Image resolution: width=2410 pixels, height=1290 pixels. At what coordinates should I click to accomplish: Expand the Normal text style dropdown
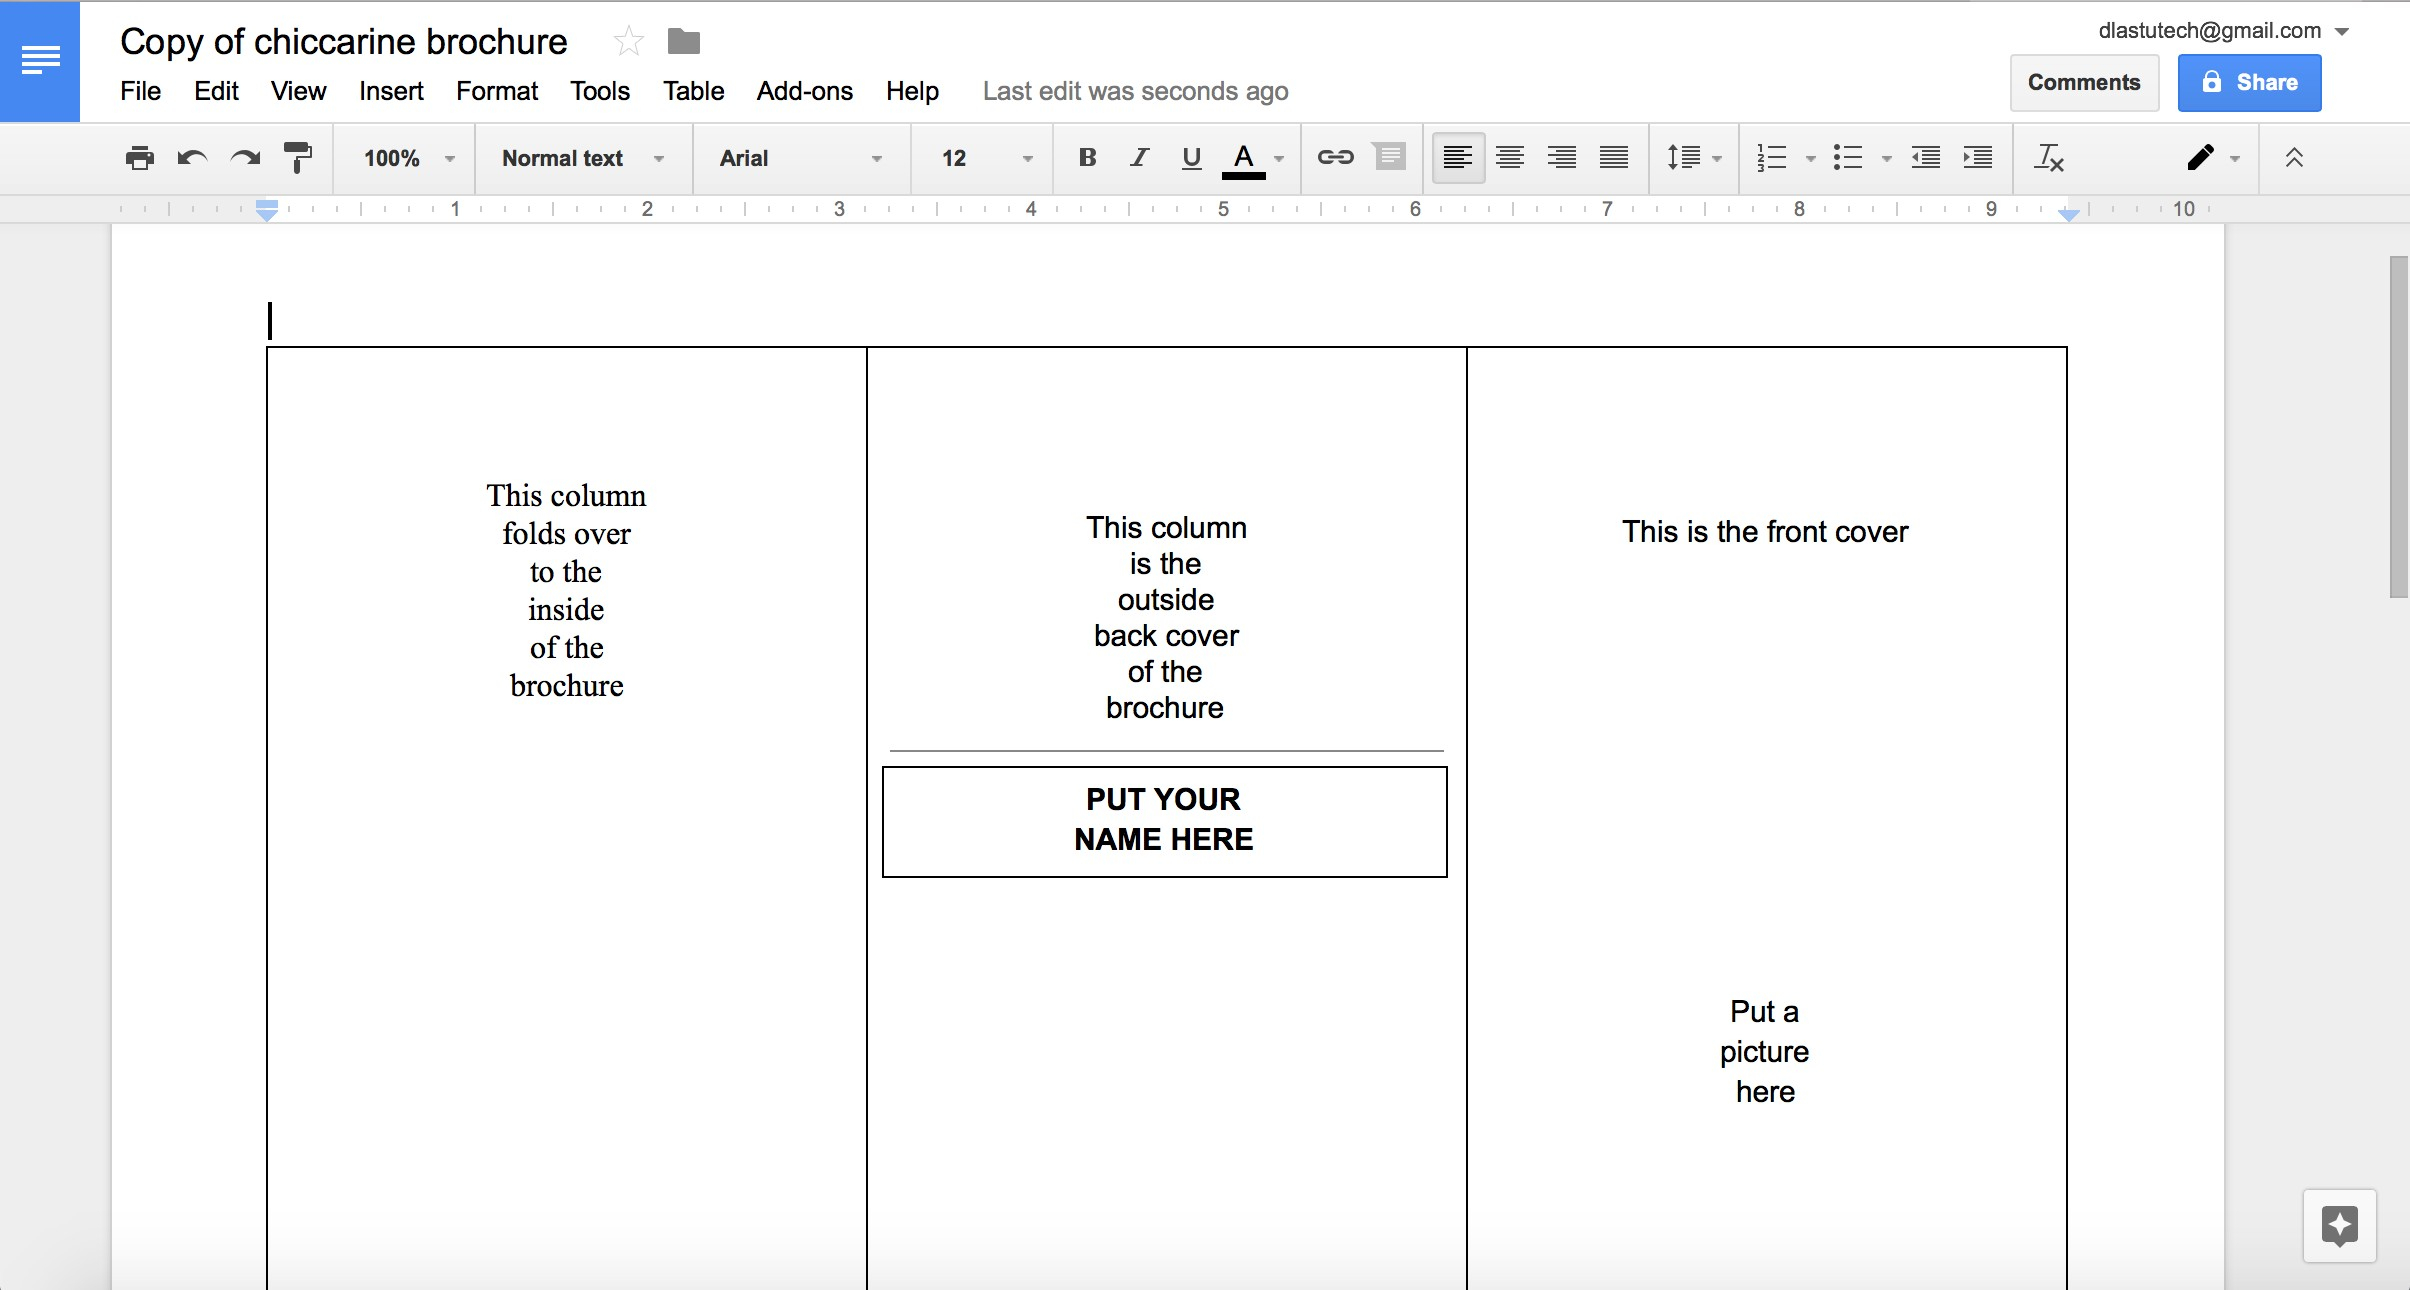(x=668, y=159)
